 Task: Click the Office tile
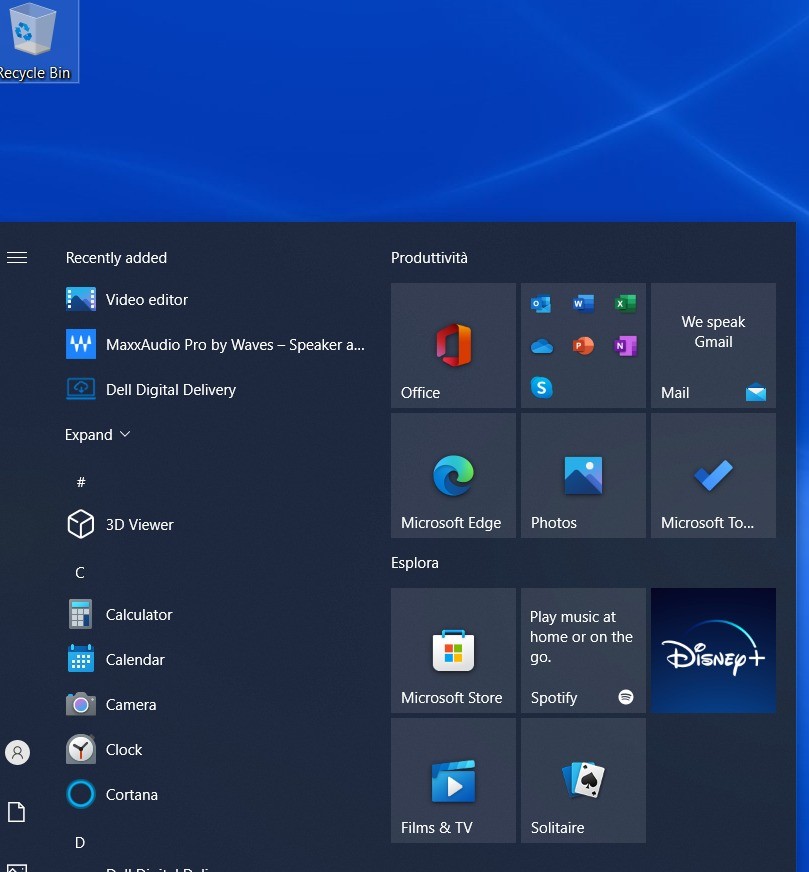tap(453, 345)
